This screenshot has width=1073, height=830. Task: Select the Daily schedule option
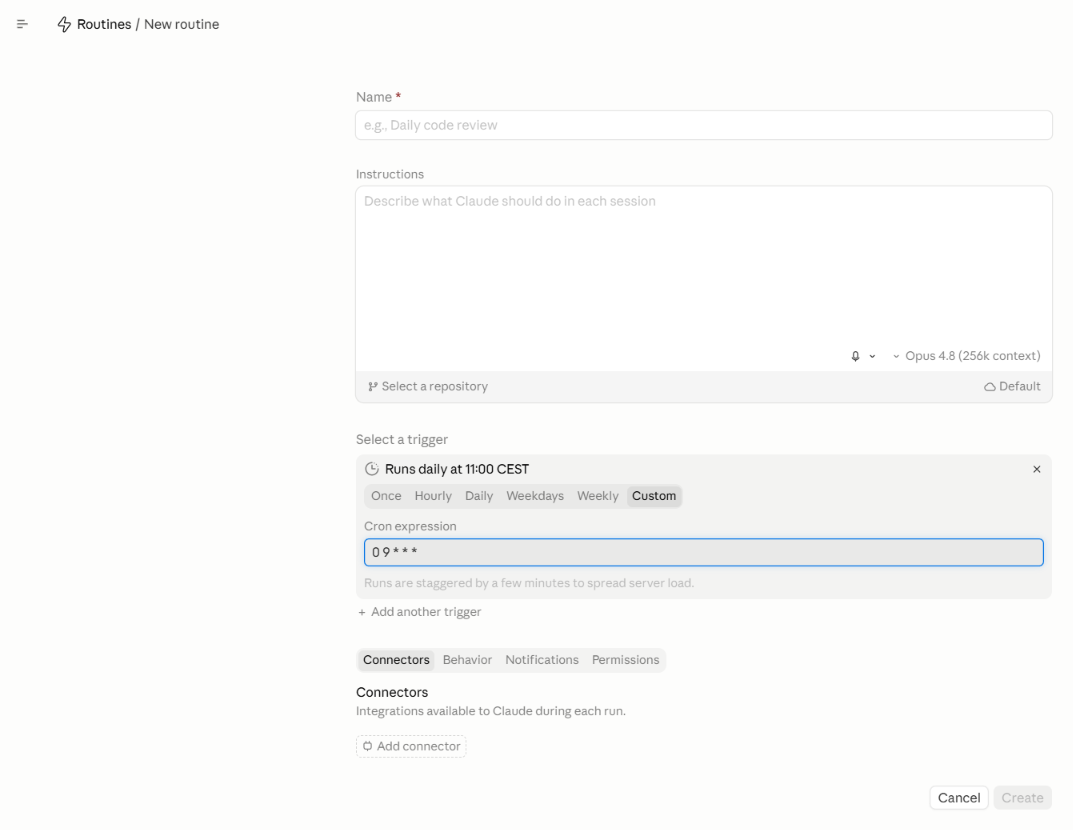pyautogui.click(x=479, y=495)
